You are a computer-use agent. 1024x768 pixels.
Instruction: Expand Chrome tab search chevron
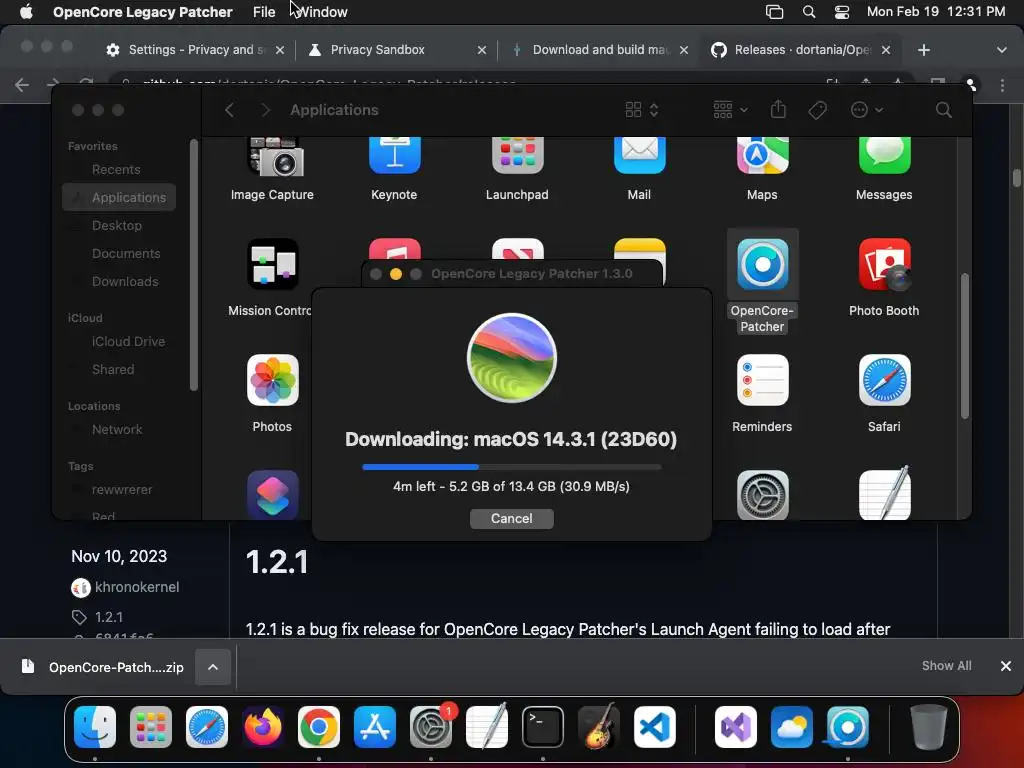click(1001, 50)
